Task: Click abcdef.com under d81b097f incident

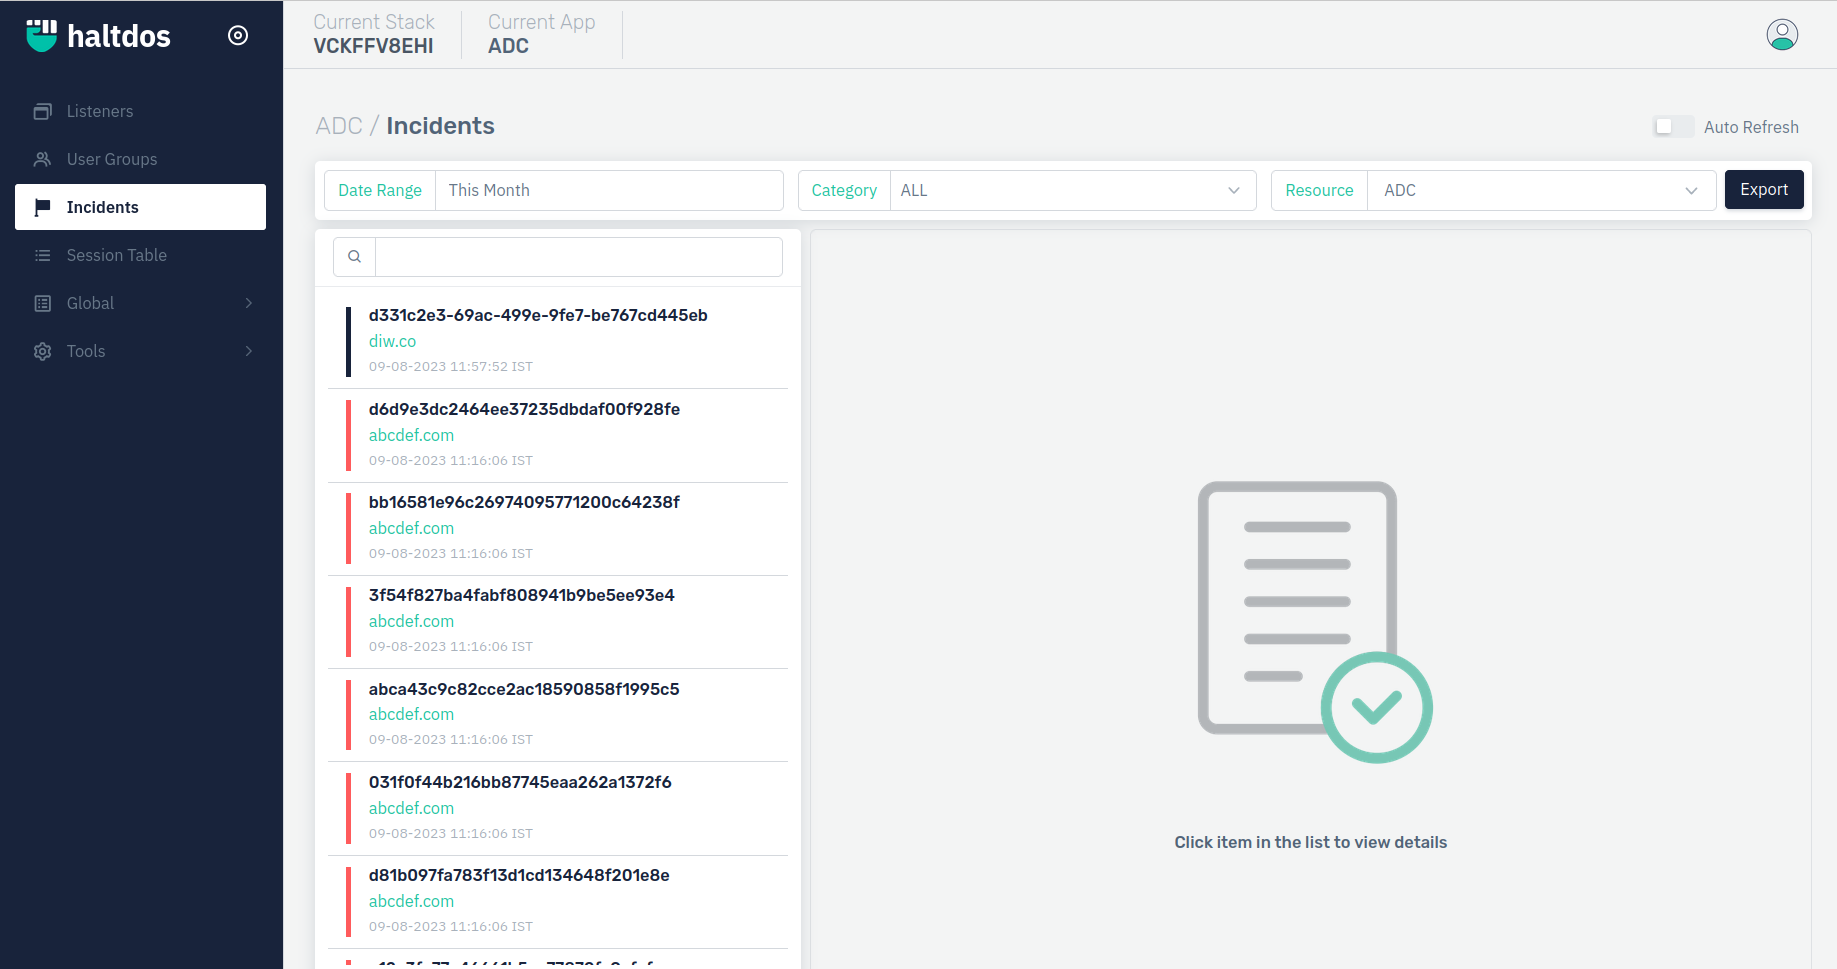Action: pos(411,901)
